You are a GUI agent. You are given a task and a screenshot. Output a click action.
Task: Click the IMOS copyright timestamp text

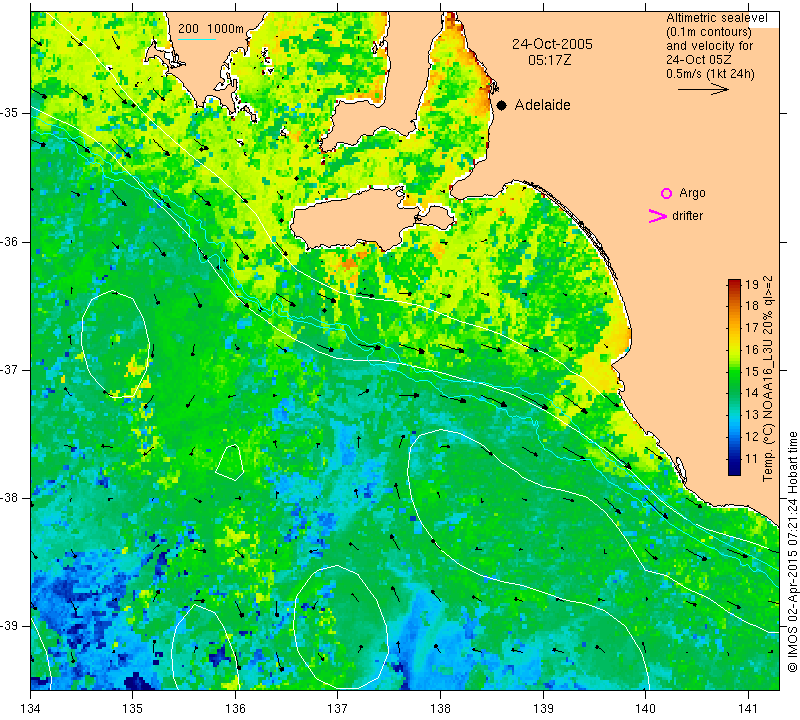[x=792, y=551]
